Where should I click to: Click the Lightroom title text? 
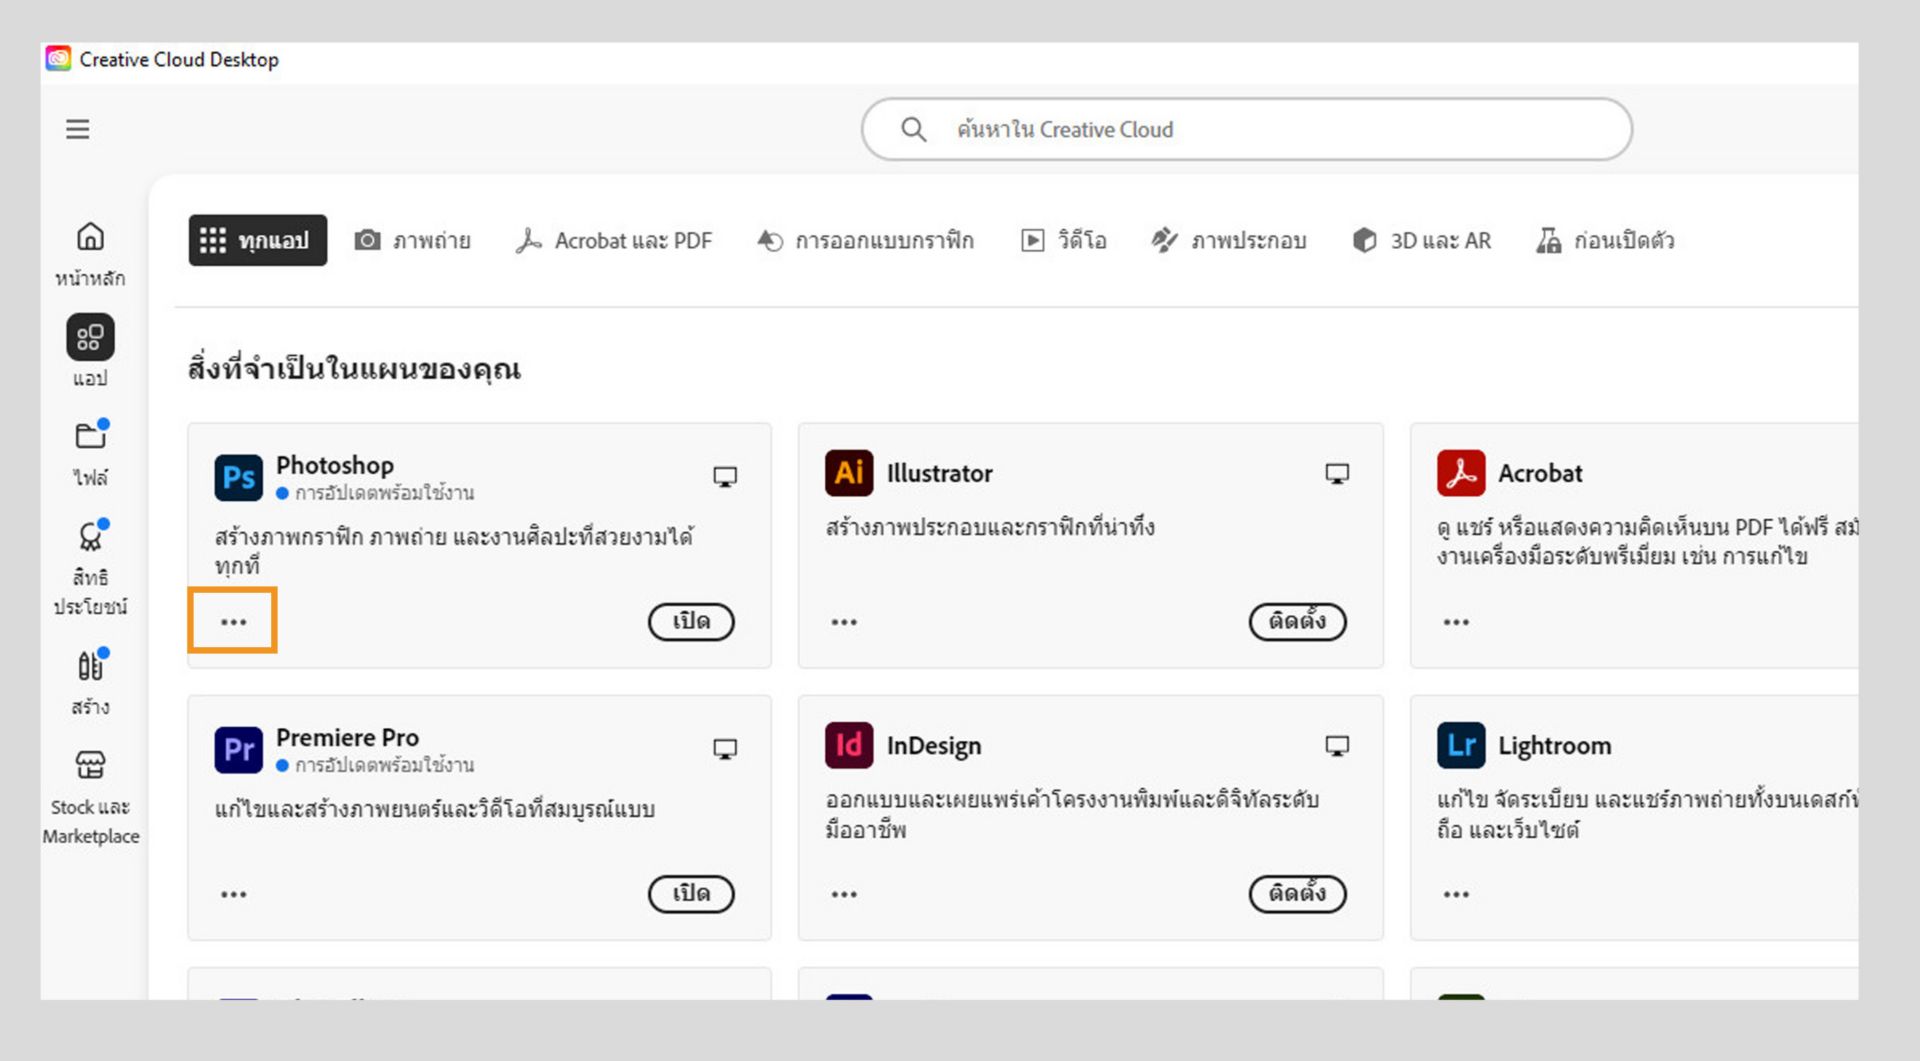tap(1554, 746)
